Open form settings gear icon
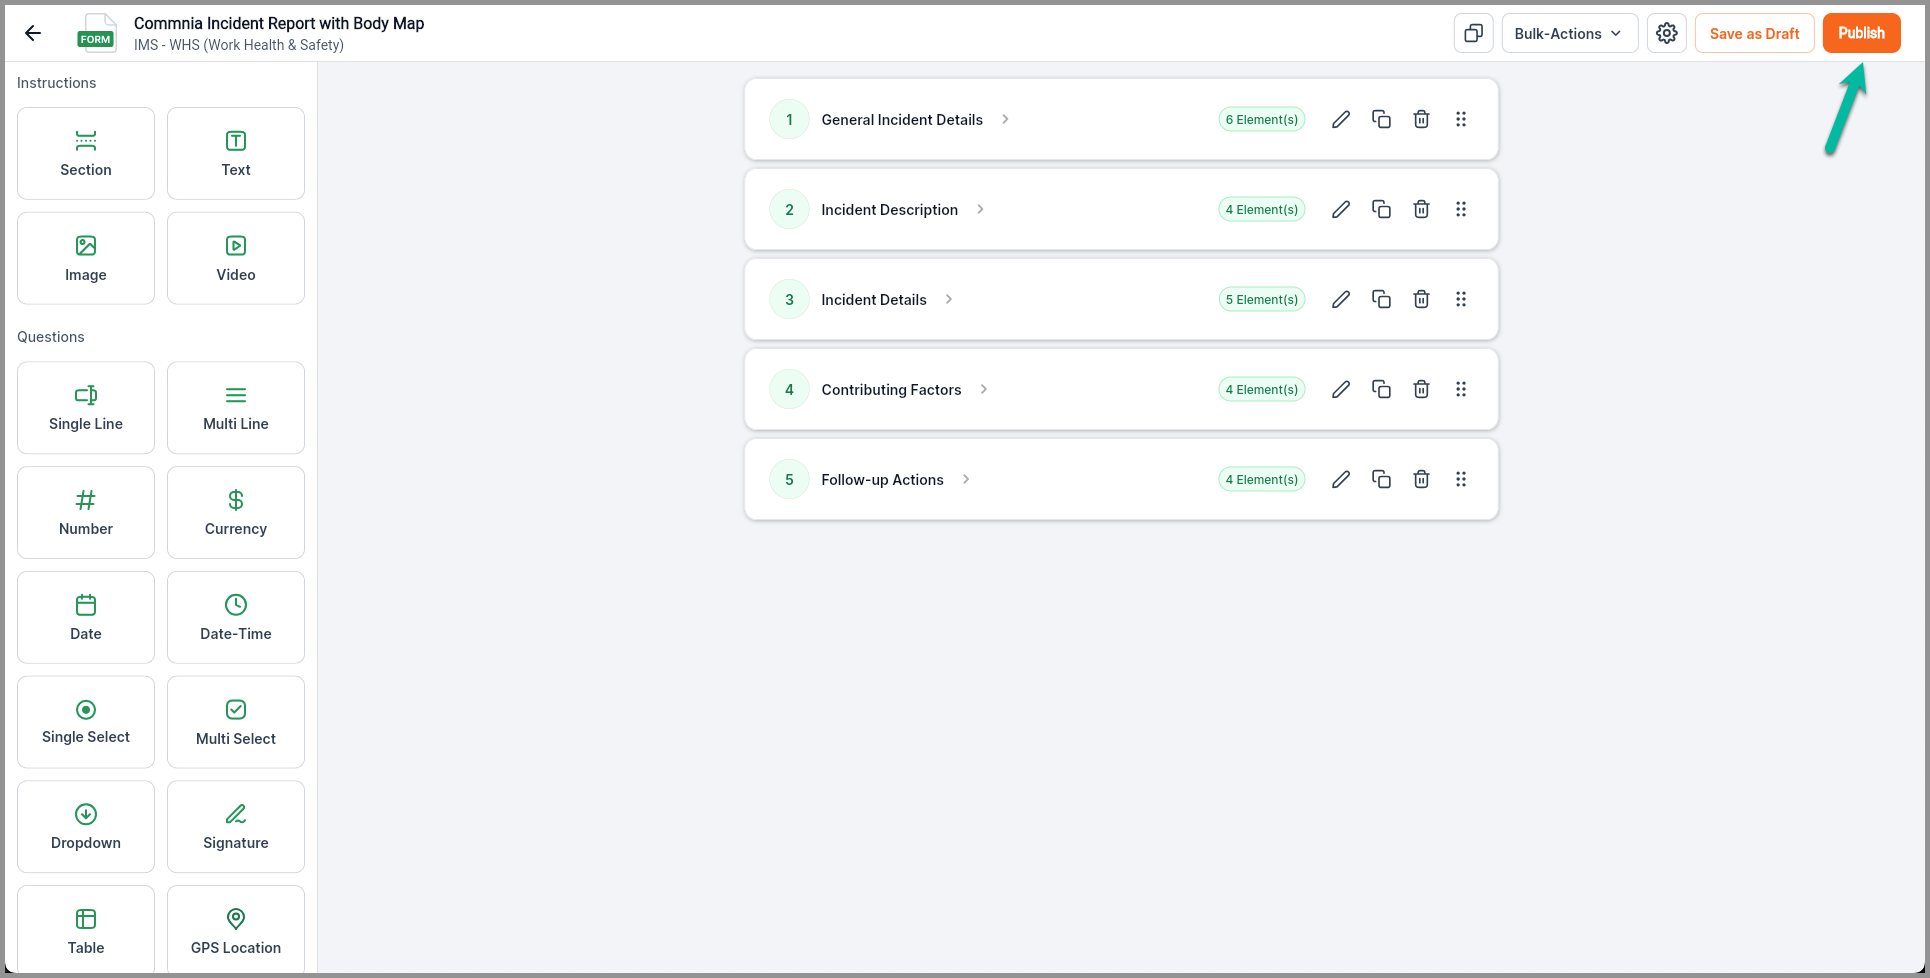This screenshot has height=978, width=1930. coord(1667,34)
